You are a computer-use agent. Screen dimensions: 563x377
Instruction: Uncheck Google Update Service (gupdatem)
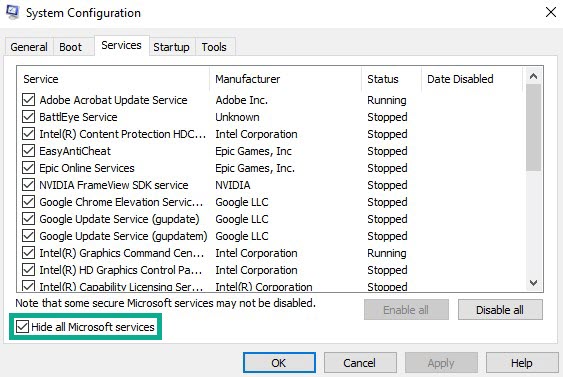pyautogui.click(x=28, y=236)
